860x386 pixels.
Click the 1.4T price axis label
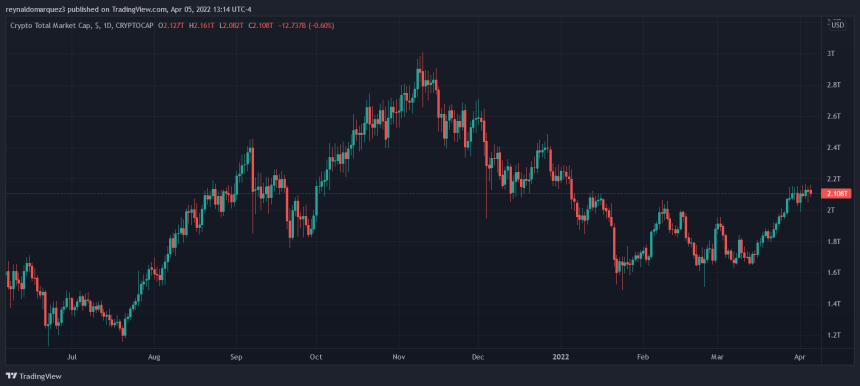coord(833,304)
